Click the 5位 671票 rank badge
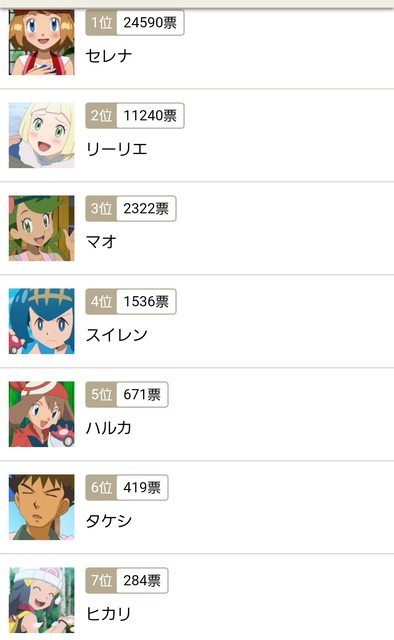This screenshot has height=640, width=394. tap(127, 395)
